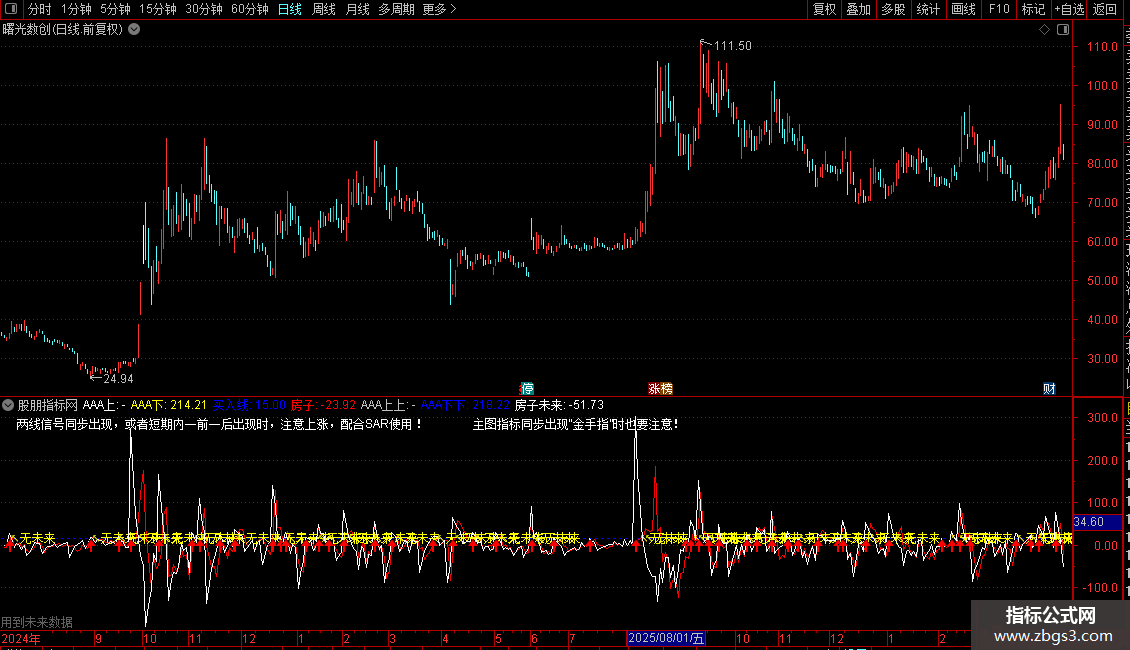Switch to 周线 weekly chart

[x=324, y=9]
